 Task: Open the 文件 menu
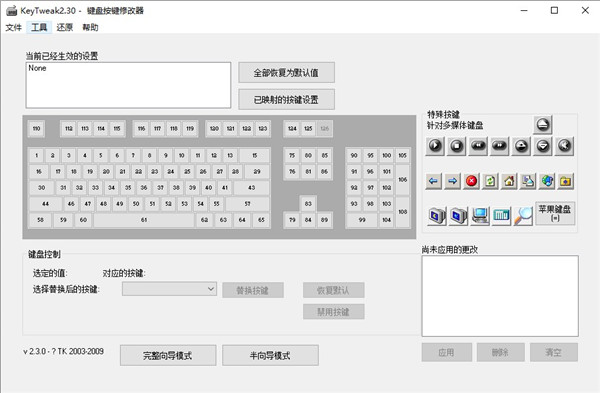click(13, 27)
